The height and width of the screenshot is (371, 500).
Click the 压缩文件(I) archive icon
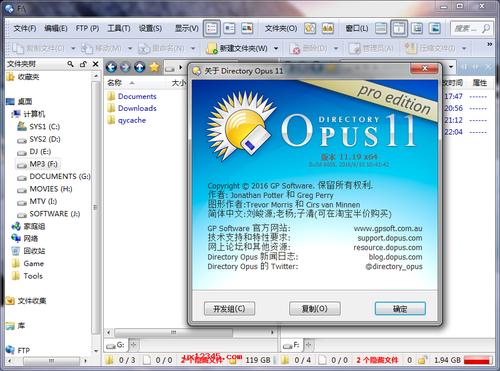[410, 49]
